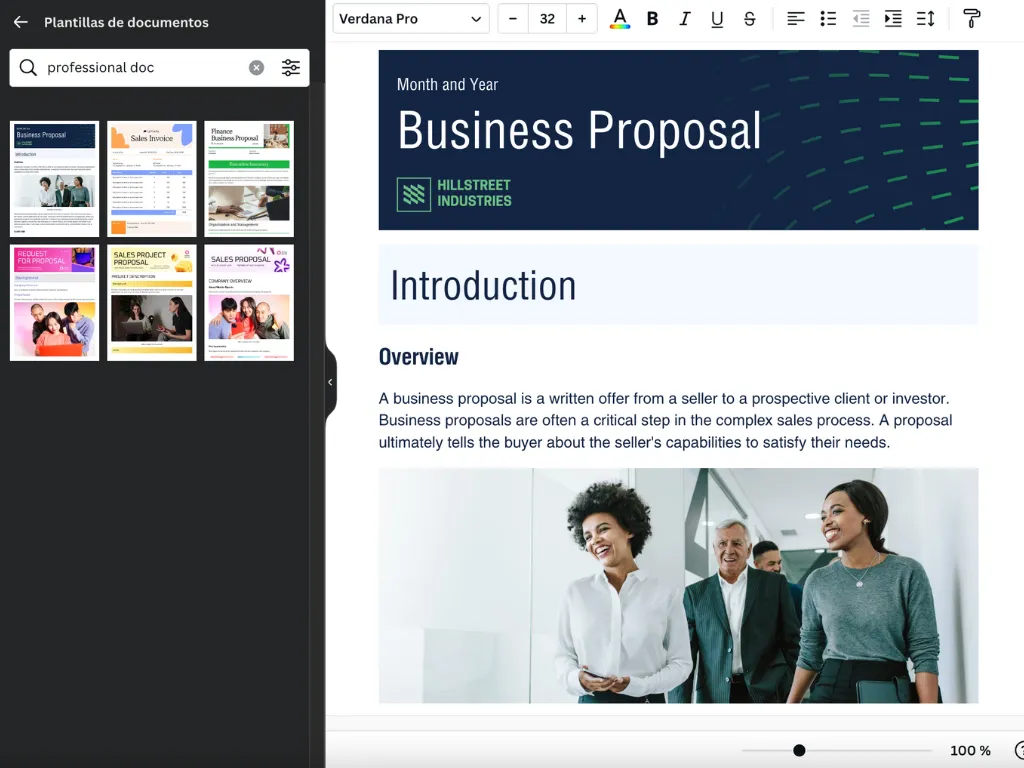Click the font size value 32

tap(547, 19)
